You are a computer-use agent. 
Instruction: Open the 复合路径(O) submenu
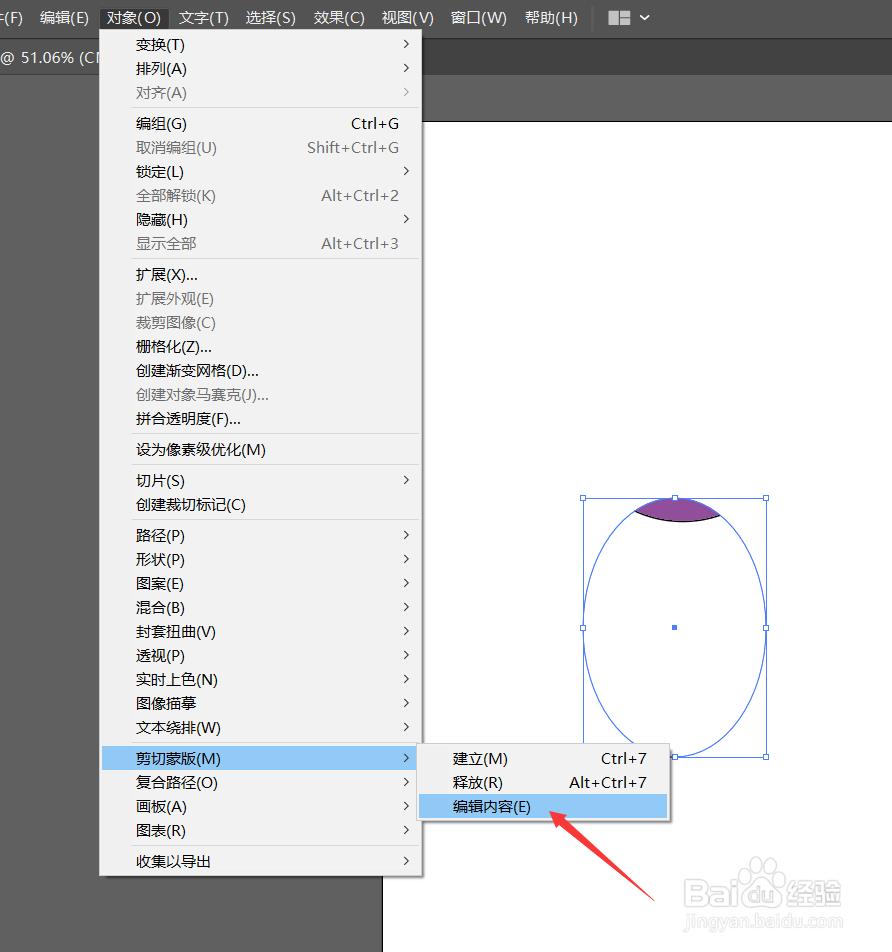(260, 783)
